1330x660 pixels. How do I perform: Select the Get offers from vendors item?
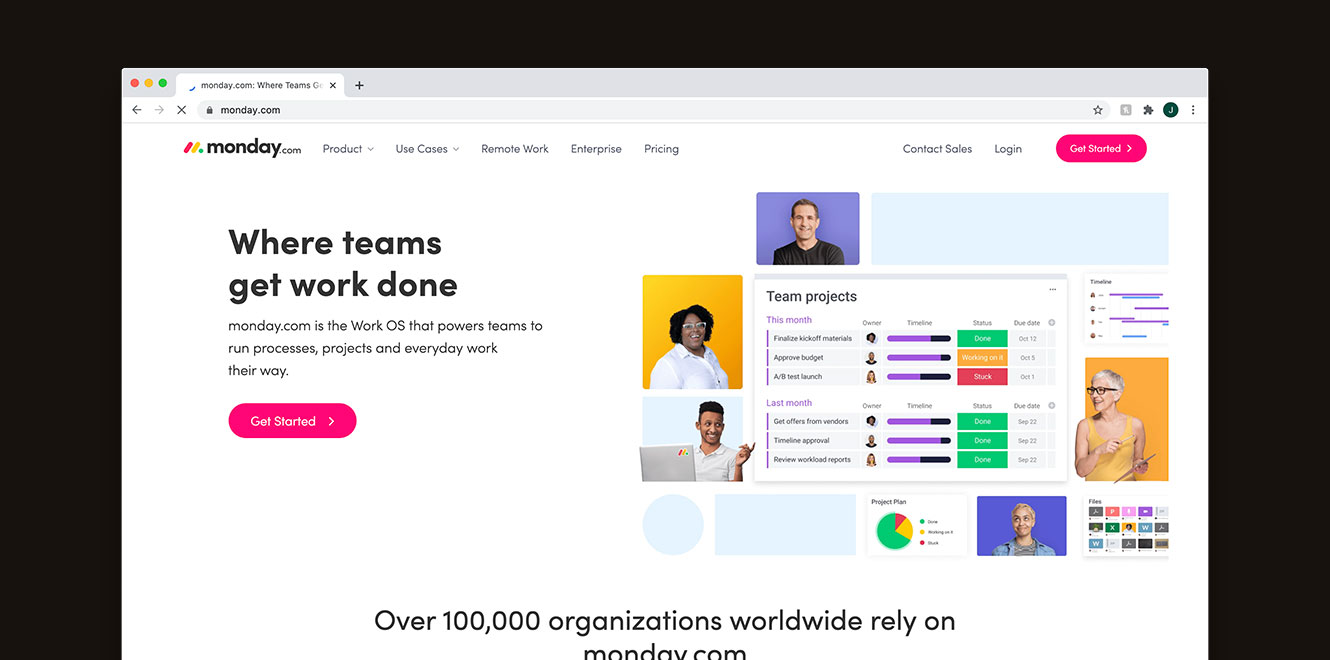[x=813, y=421]
